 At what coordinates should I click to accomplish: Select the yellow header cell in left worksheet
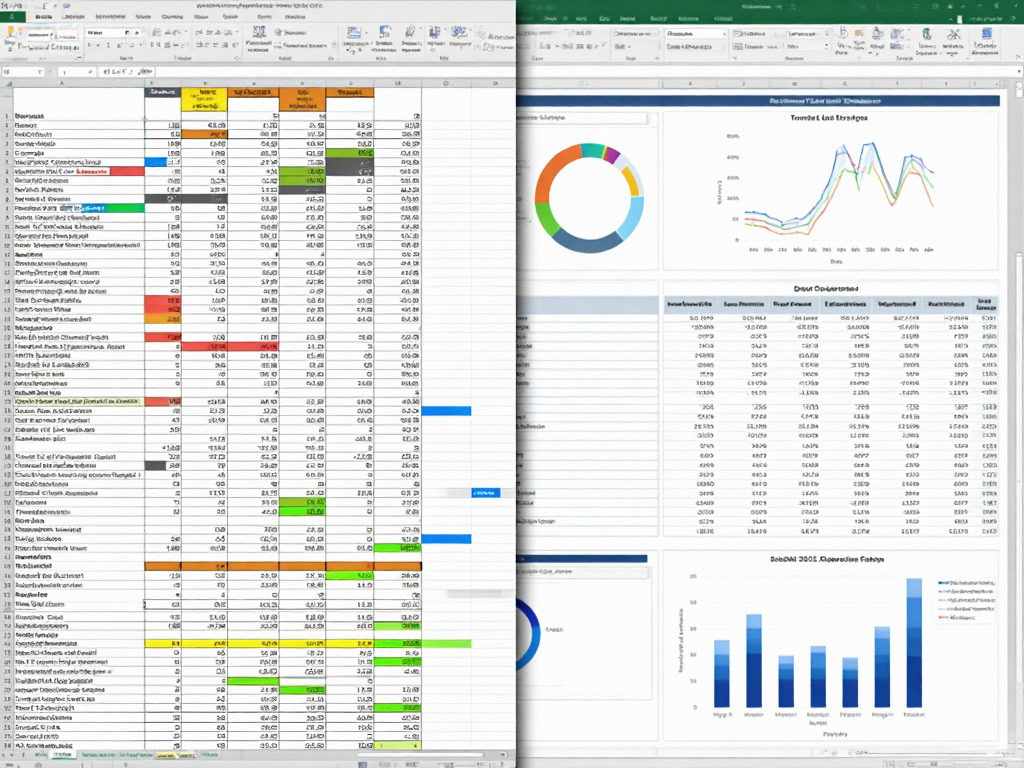204,99
